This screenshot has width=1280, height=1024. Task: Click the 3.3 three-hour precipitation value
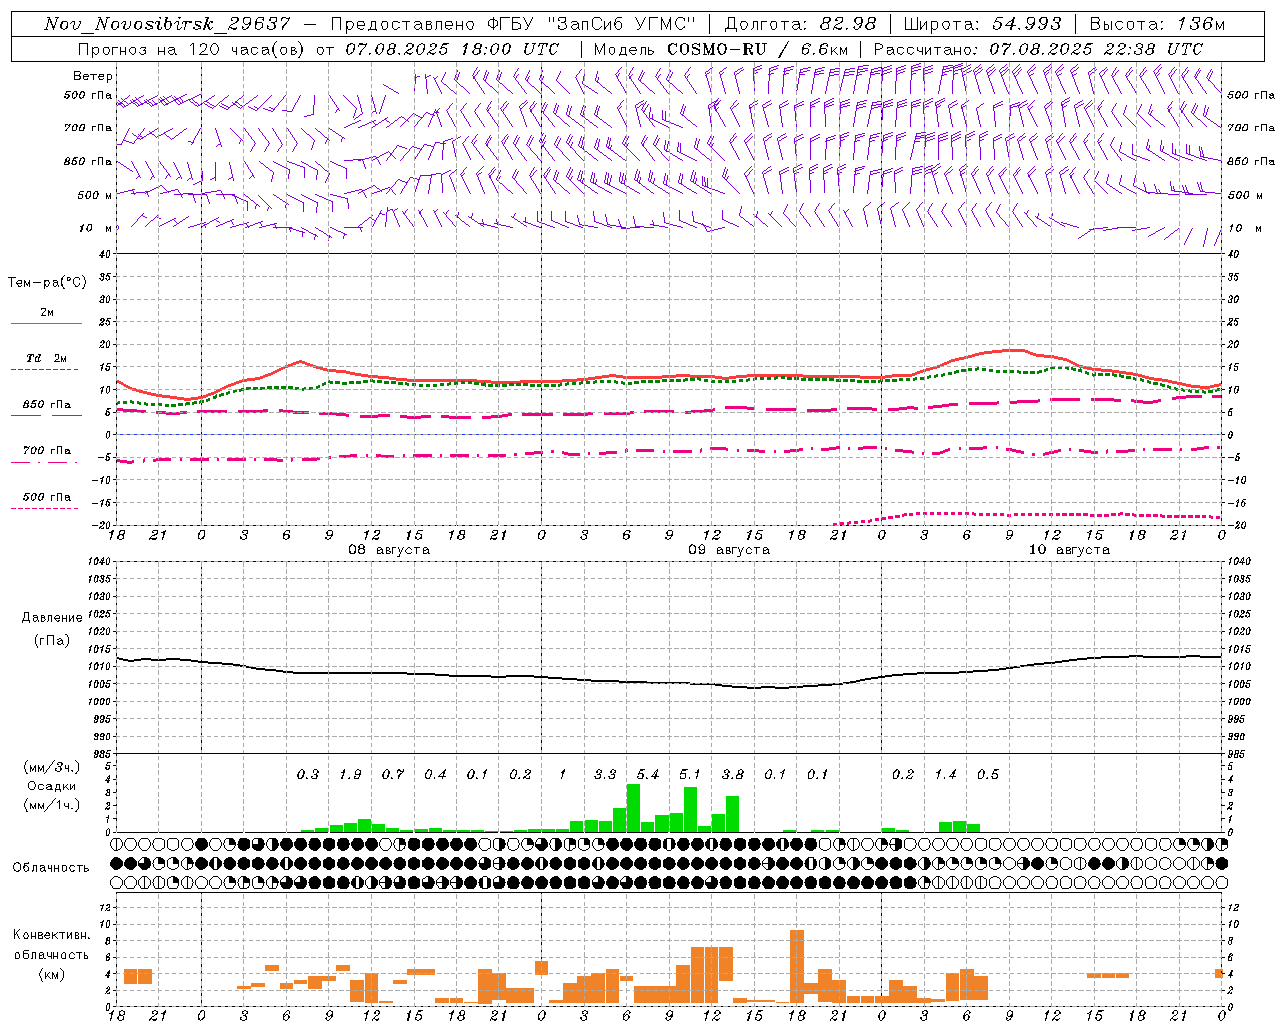(x=605, y=774)
